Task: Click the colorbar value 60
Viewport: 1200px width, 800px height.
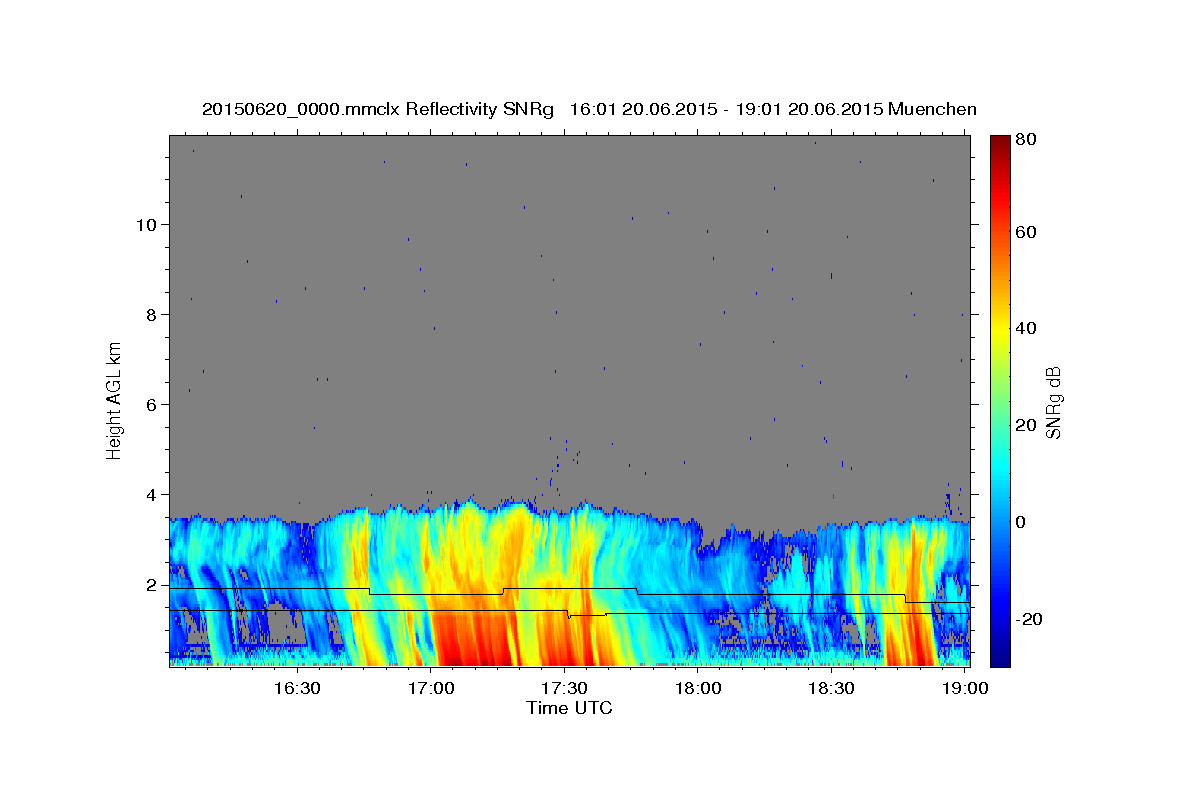Action: pos(1026,232)
